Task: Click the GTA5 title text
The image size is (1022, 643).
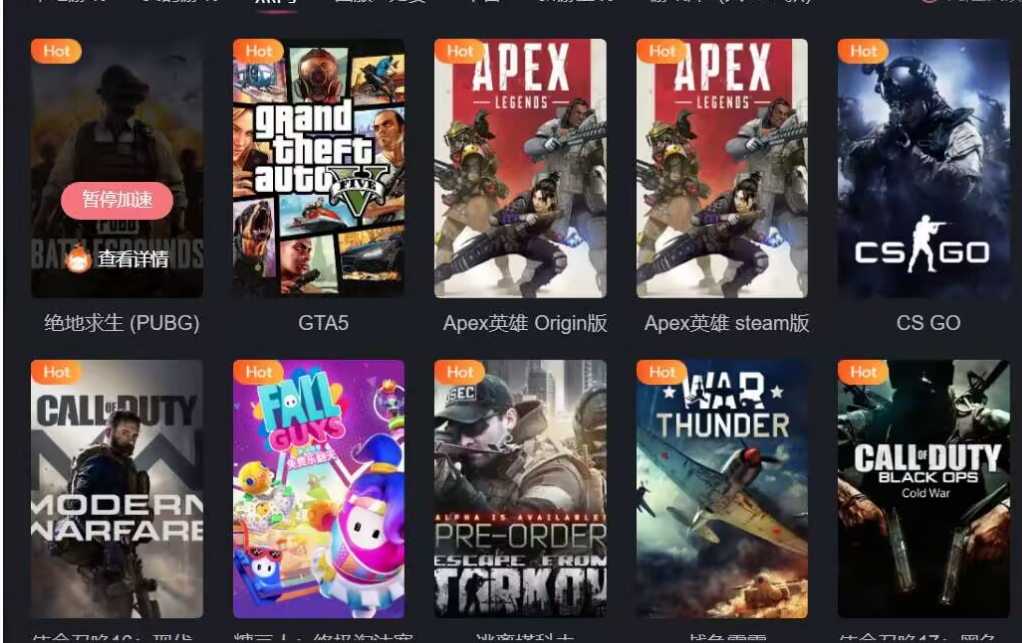Action: click(x=323, y=323)
